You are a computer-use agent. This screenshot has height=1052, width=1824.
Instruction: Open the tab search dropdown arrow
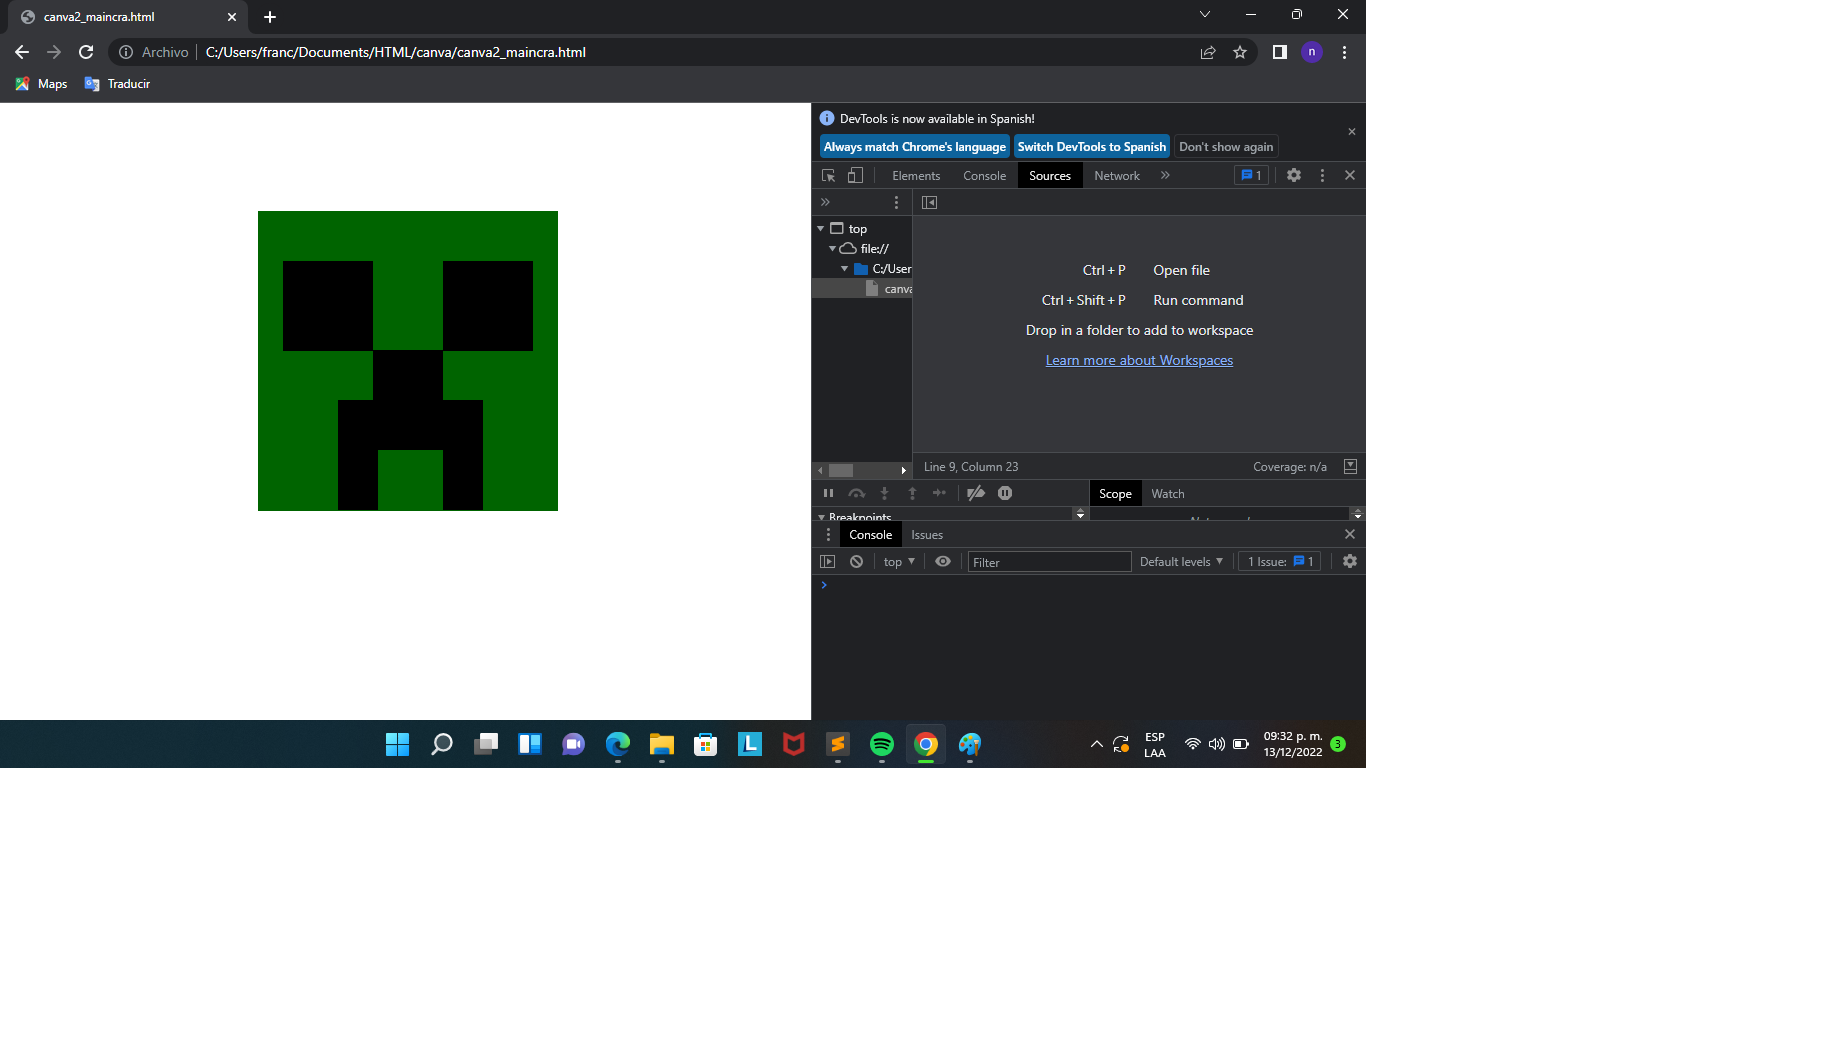1205,14
